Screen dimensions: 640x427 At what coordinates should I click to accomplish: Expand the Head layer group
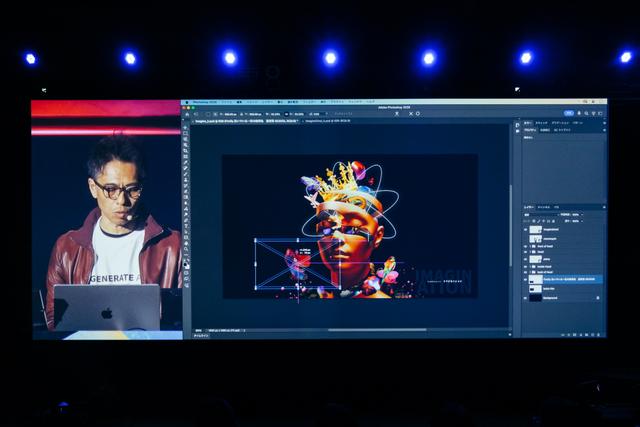531,252
